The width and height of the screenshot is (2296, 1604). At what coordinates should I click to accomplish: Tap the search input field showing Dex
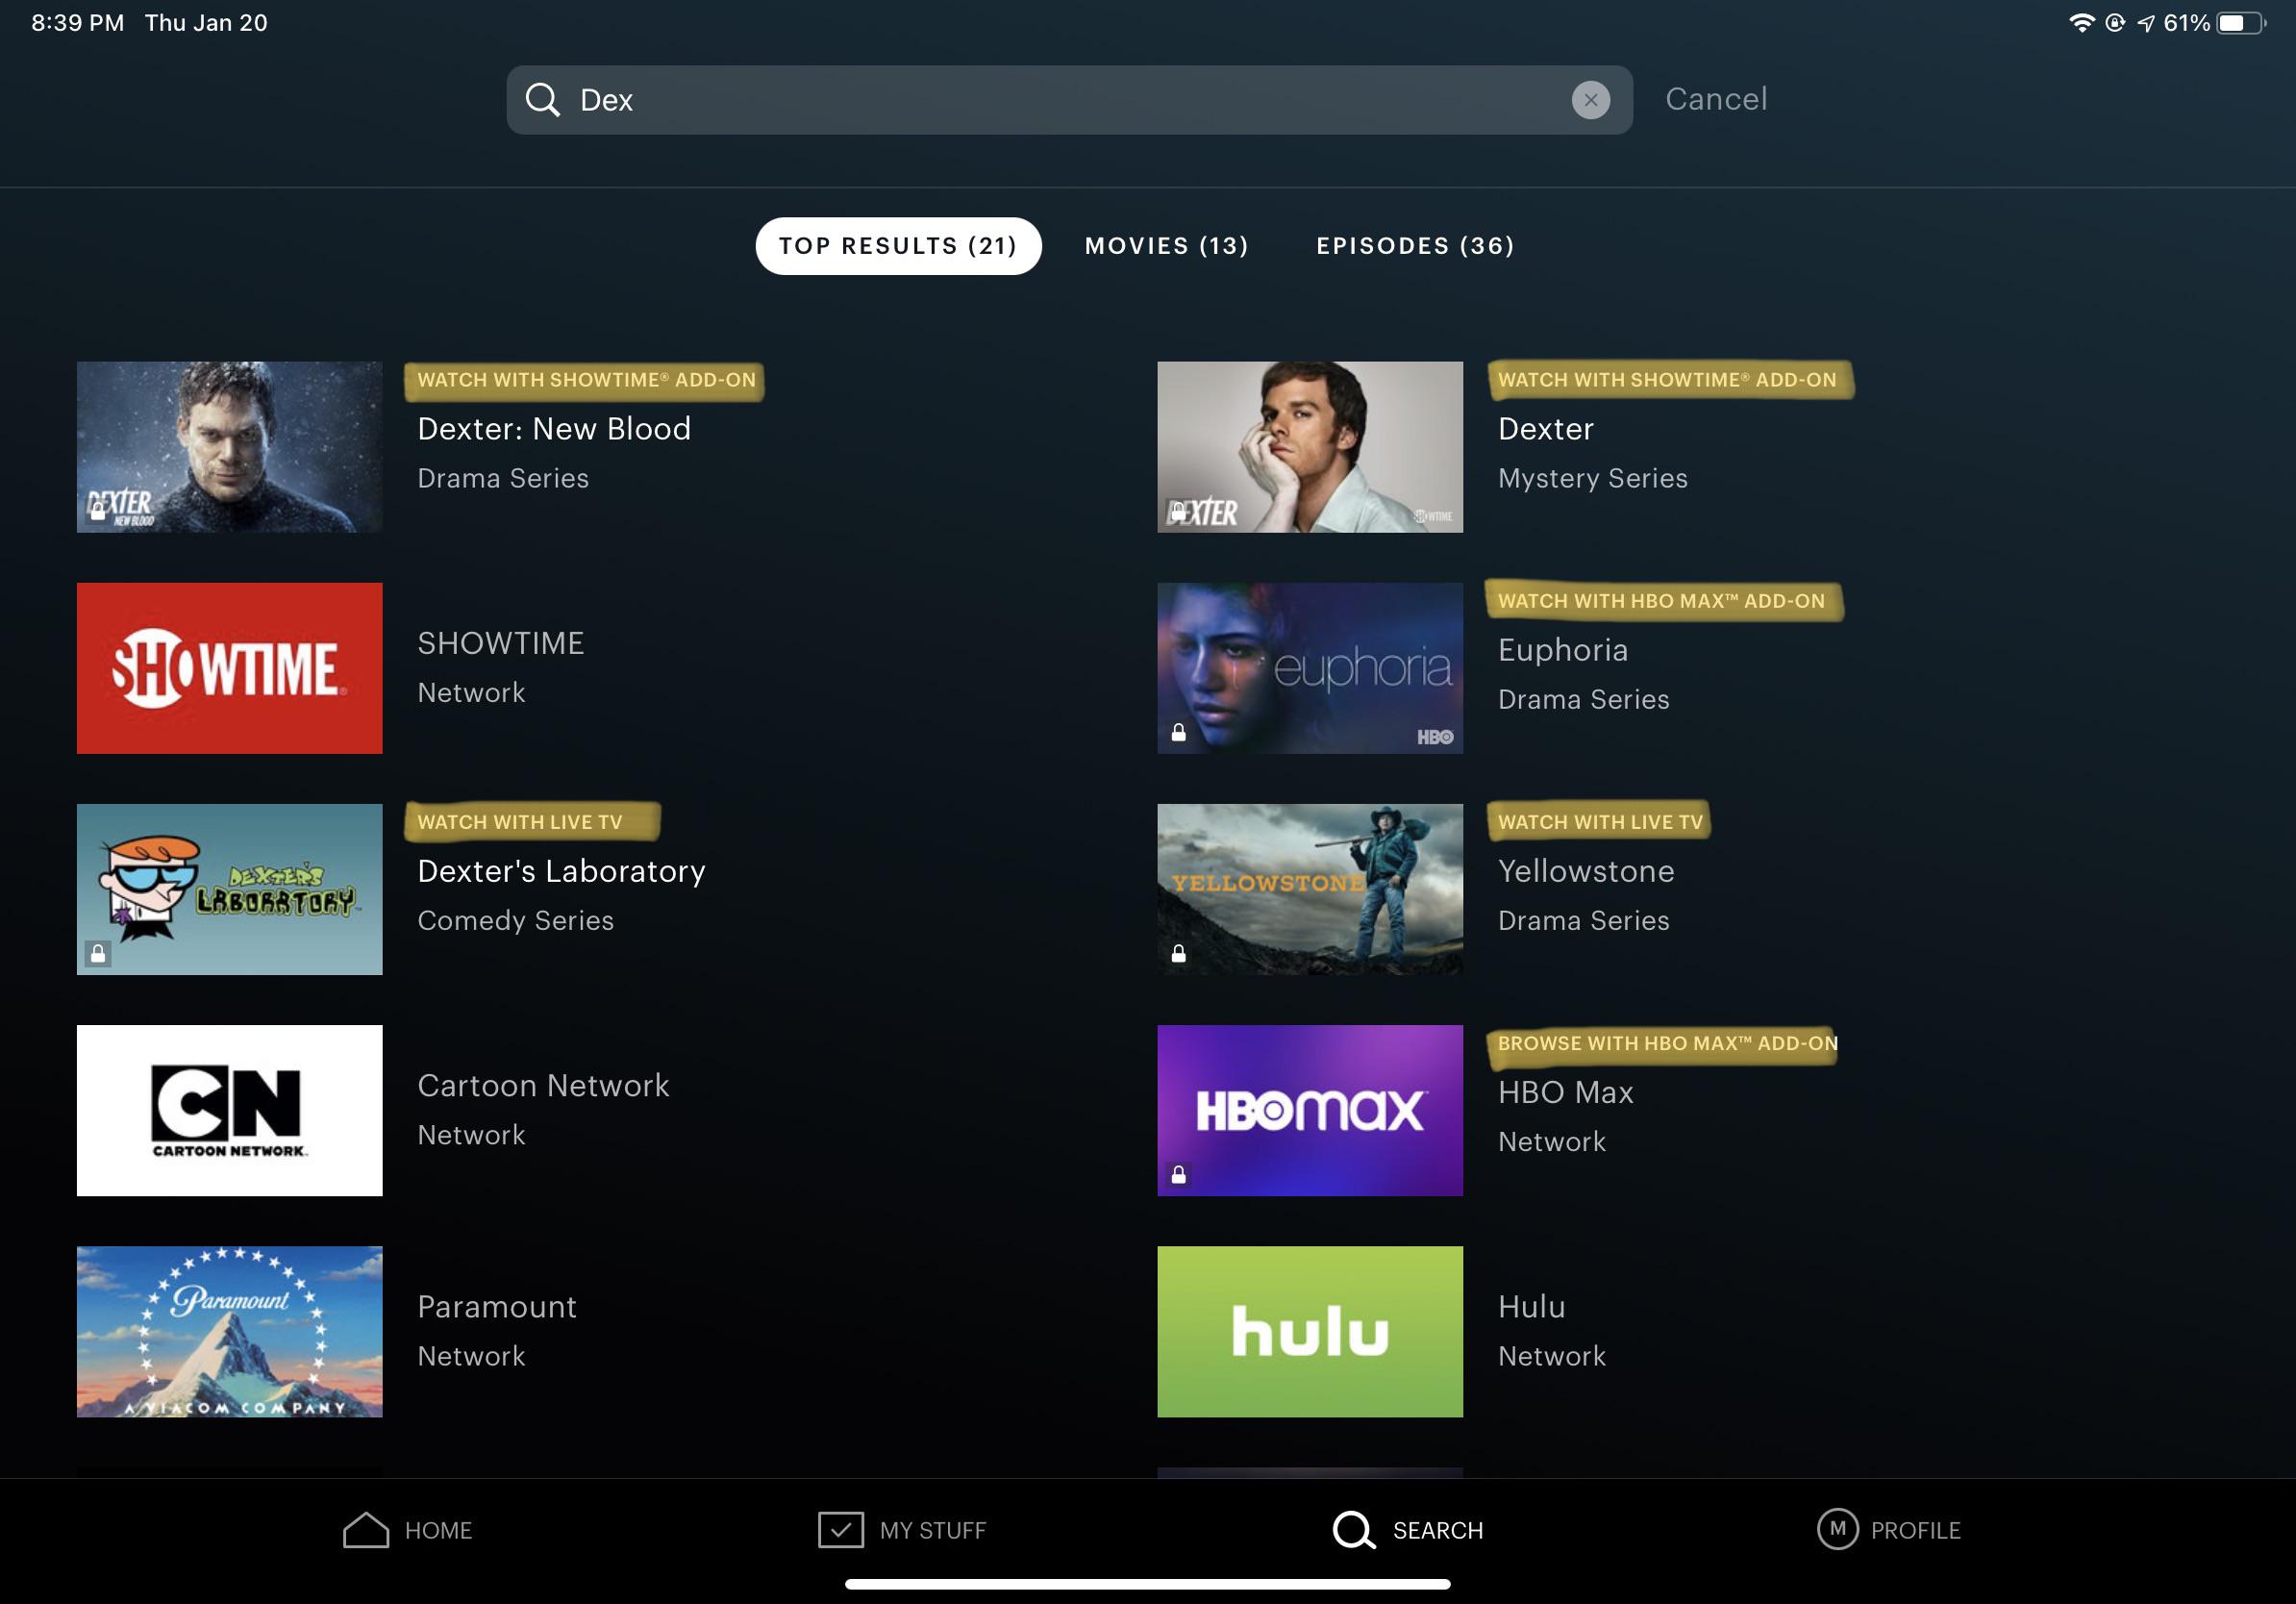click(x=1000, y=99)
